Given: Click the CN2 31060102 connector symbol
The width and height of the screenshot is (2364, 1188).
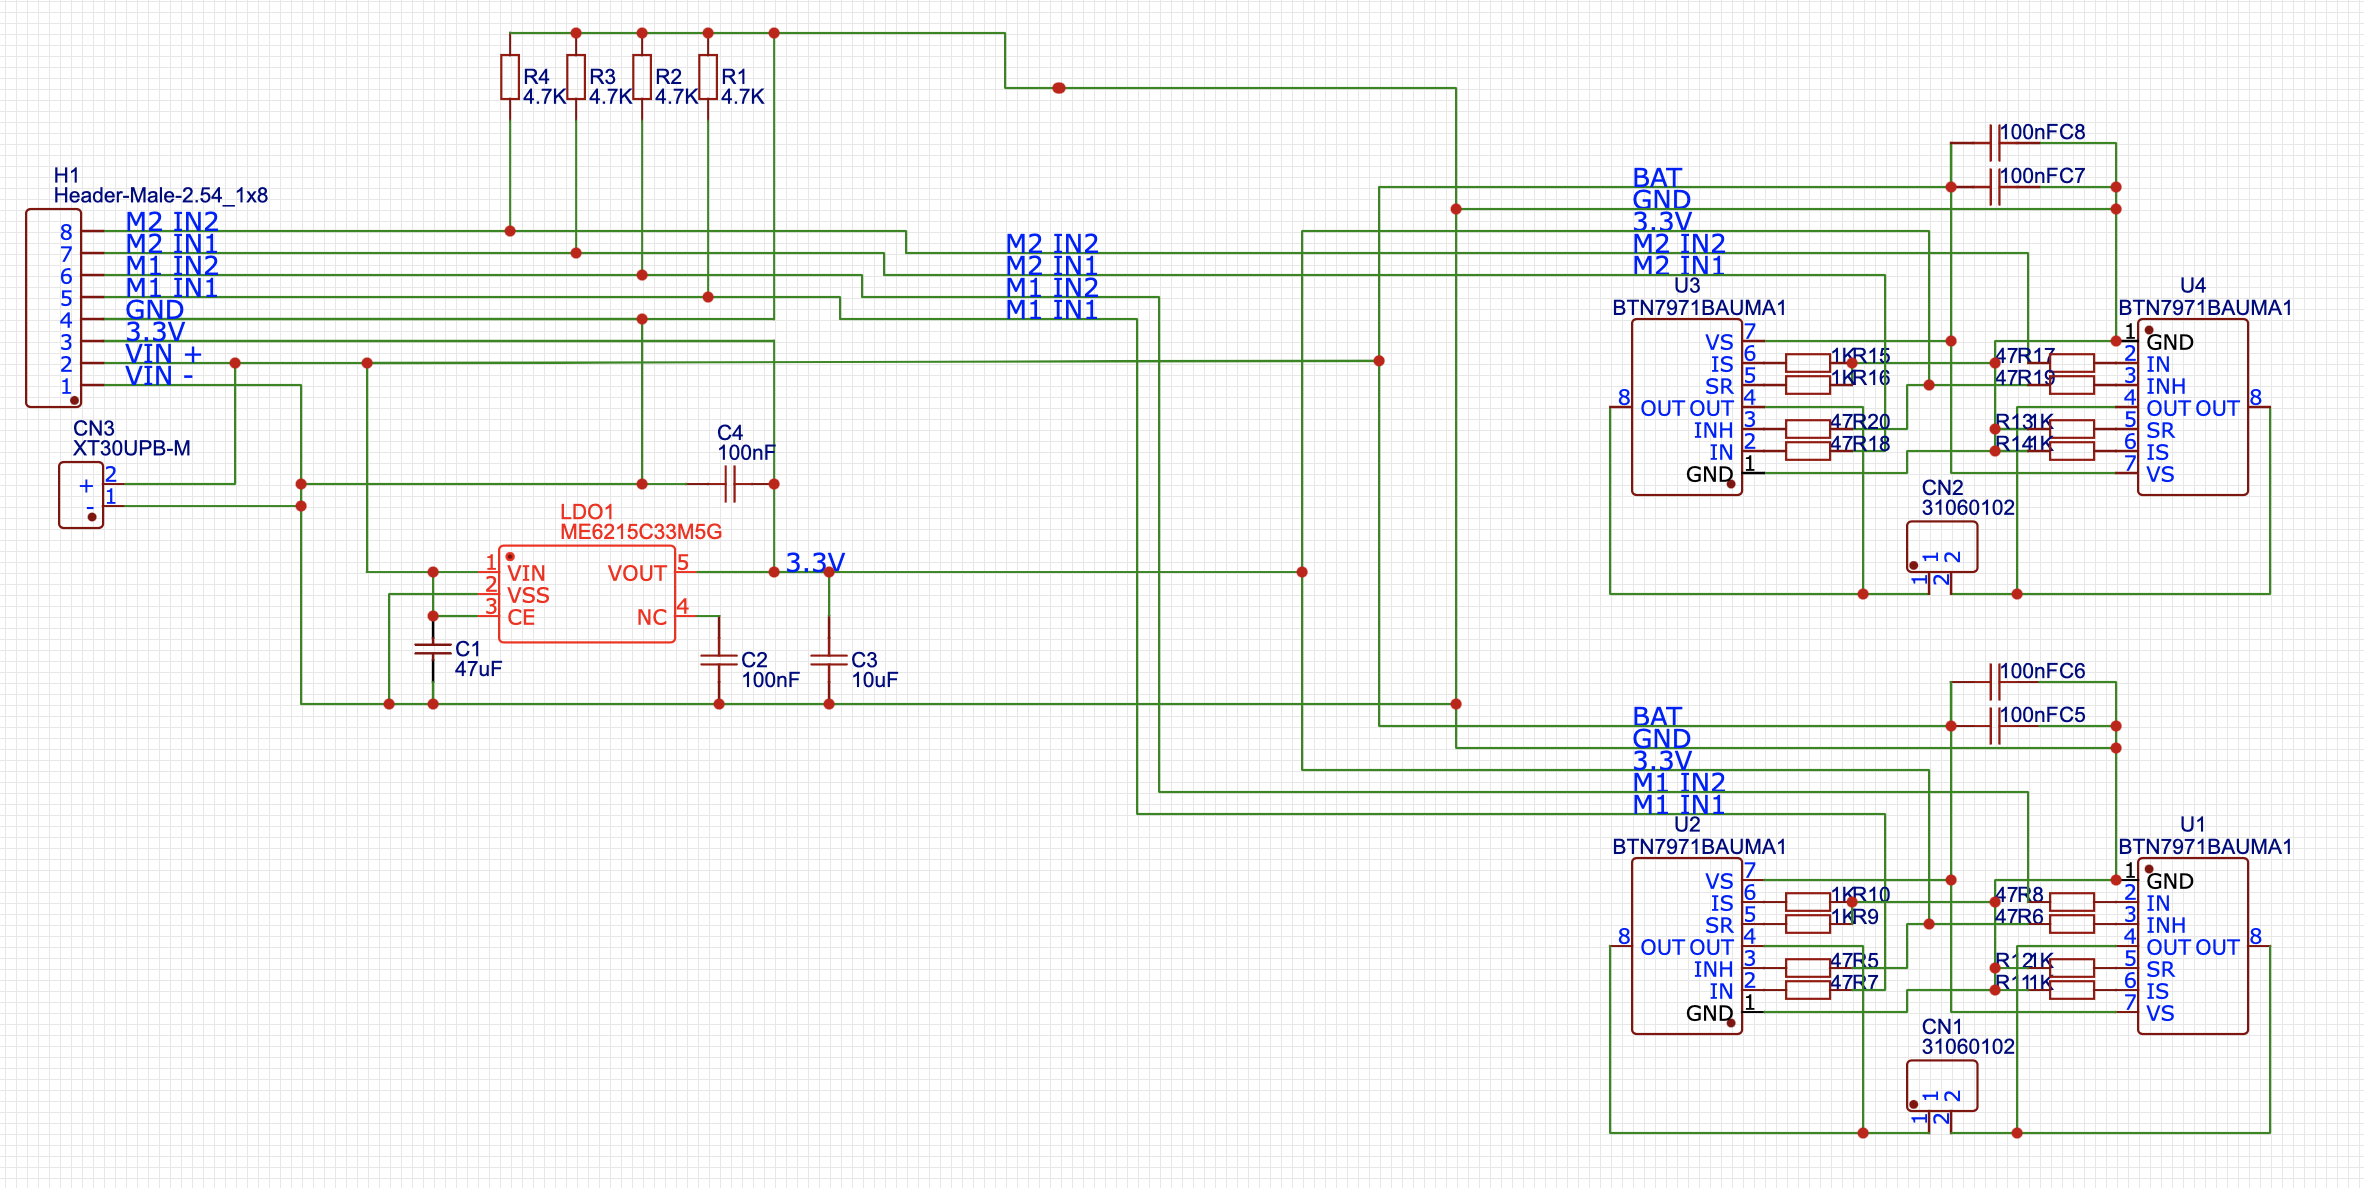Looking at the screenshot, I should tap(1941, 547).
